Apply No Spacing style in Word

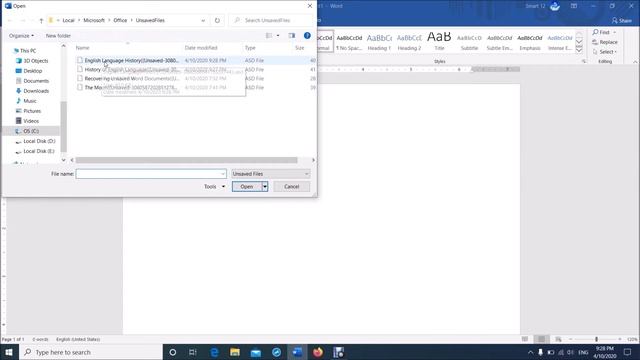click(349, 42)
